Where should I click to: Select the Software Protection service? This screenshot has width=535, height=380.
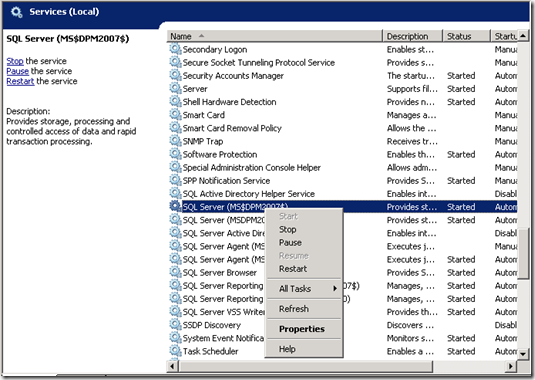pyautogui.click(x=343, y=154)
